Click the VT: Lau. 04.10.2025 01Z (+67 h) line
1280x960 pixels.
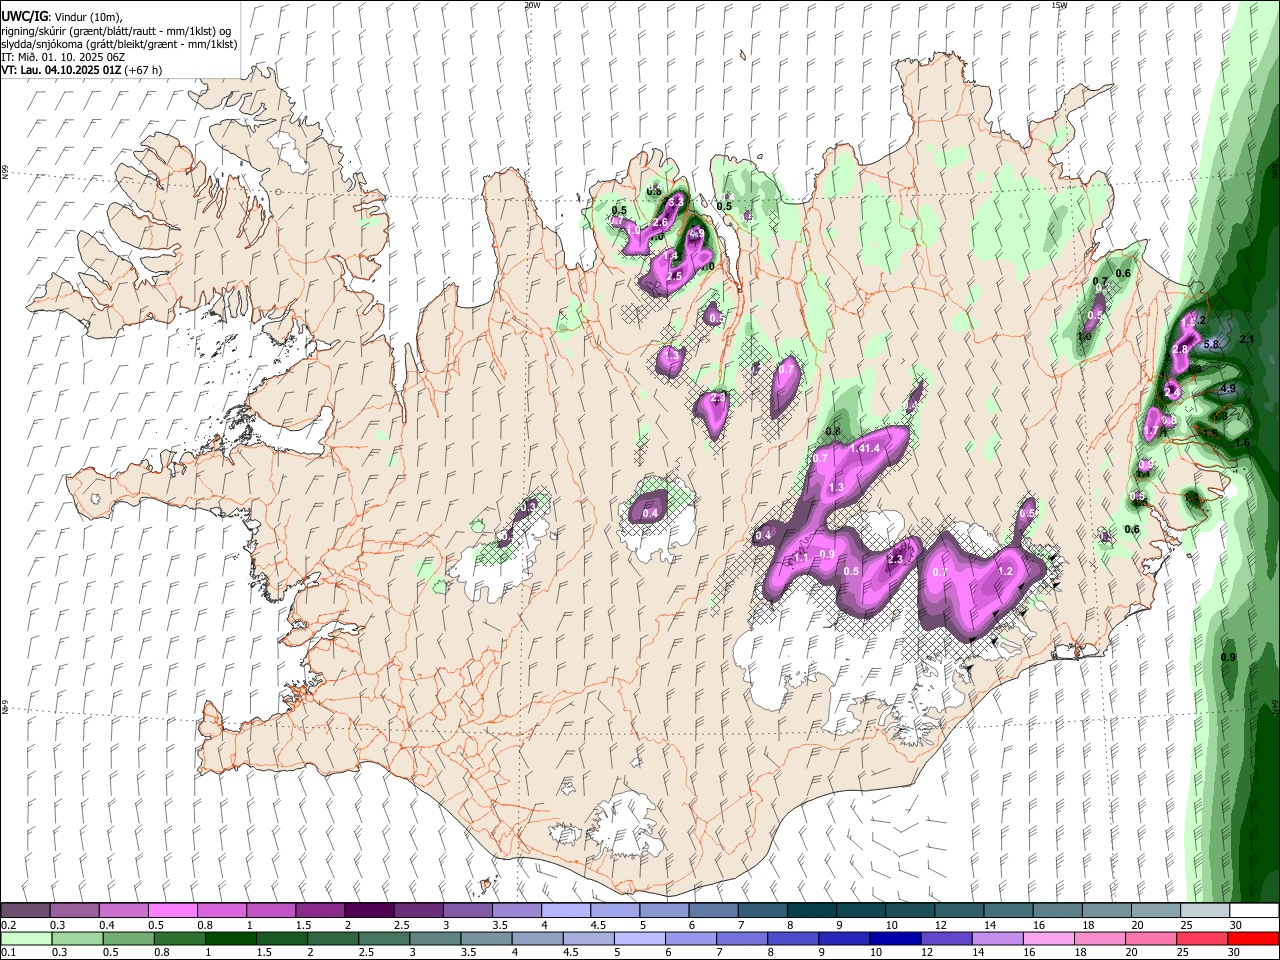[82, 70]
